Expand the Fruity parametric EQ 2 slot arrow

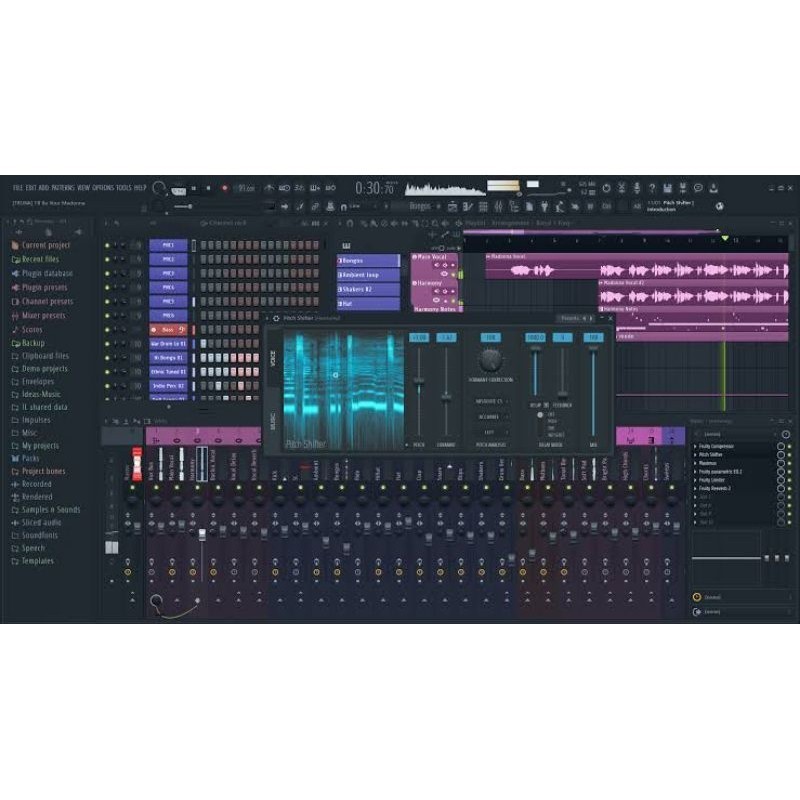point(695,472)
